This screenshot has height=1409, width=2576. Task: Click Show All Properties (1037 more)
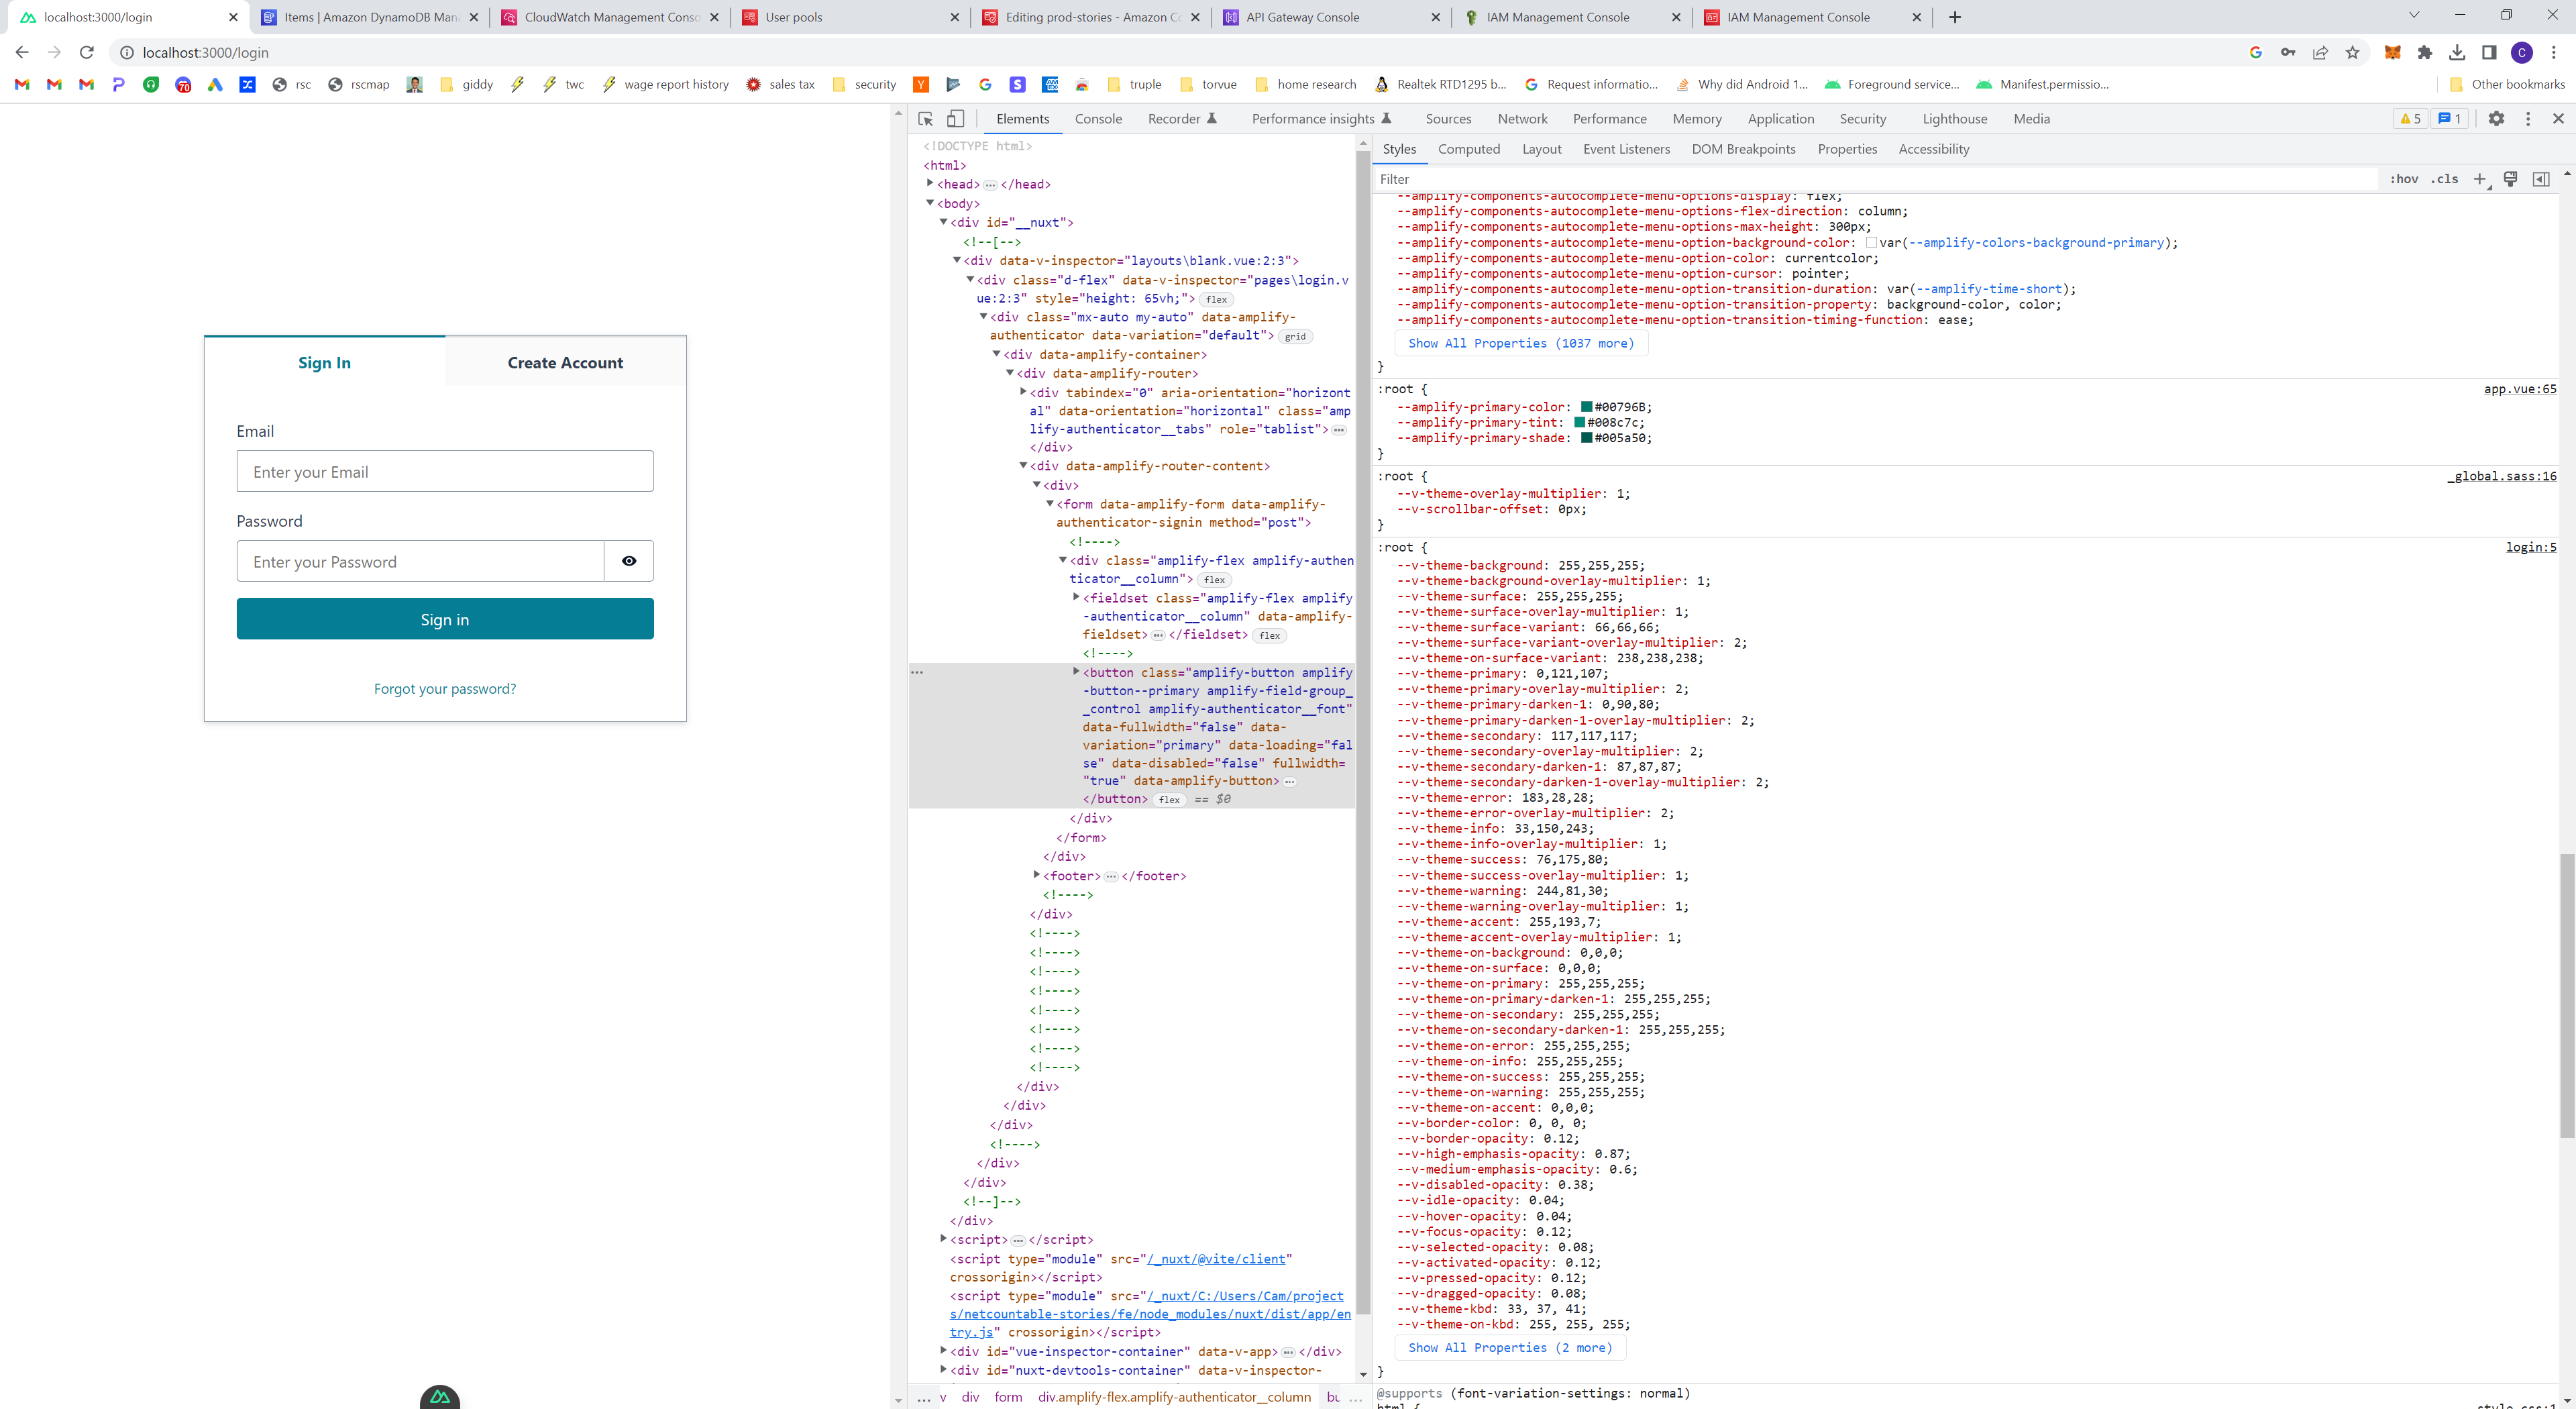point(1520,342)
